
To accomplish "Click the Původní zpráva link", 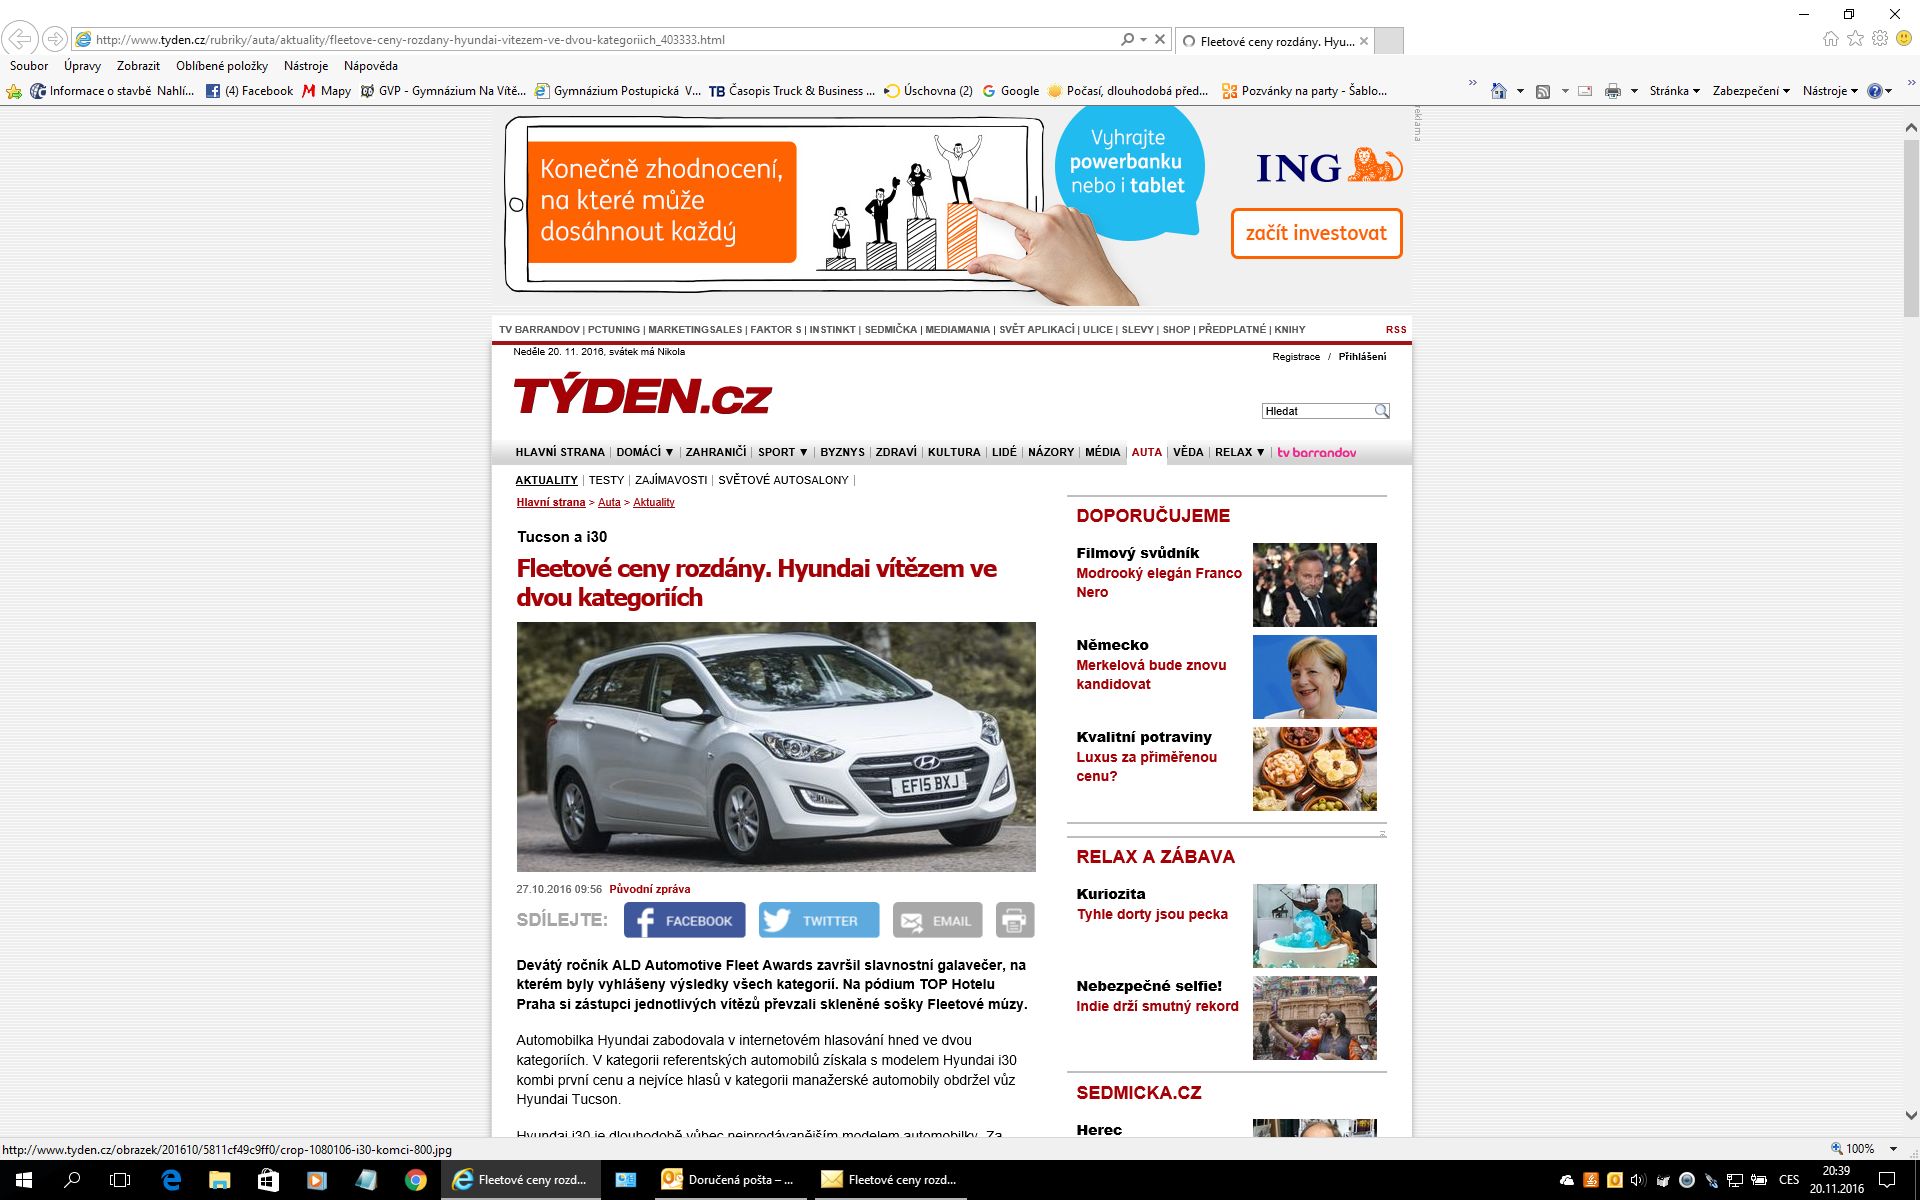I will 649,889.
